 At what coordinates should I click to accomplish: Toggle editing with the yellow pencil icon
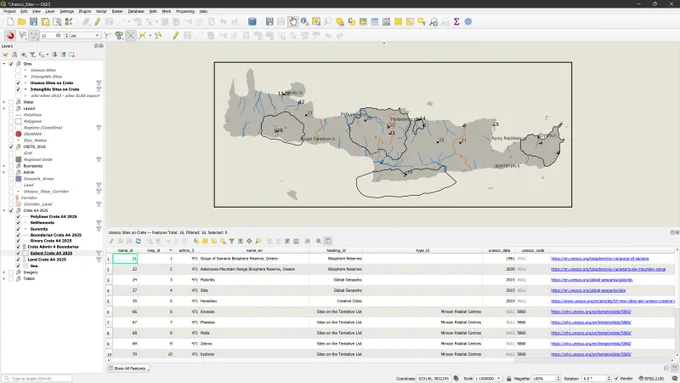pyautogui.click(x=98, y=22)
